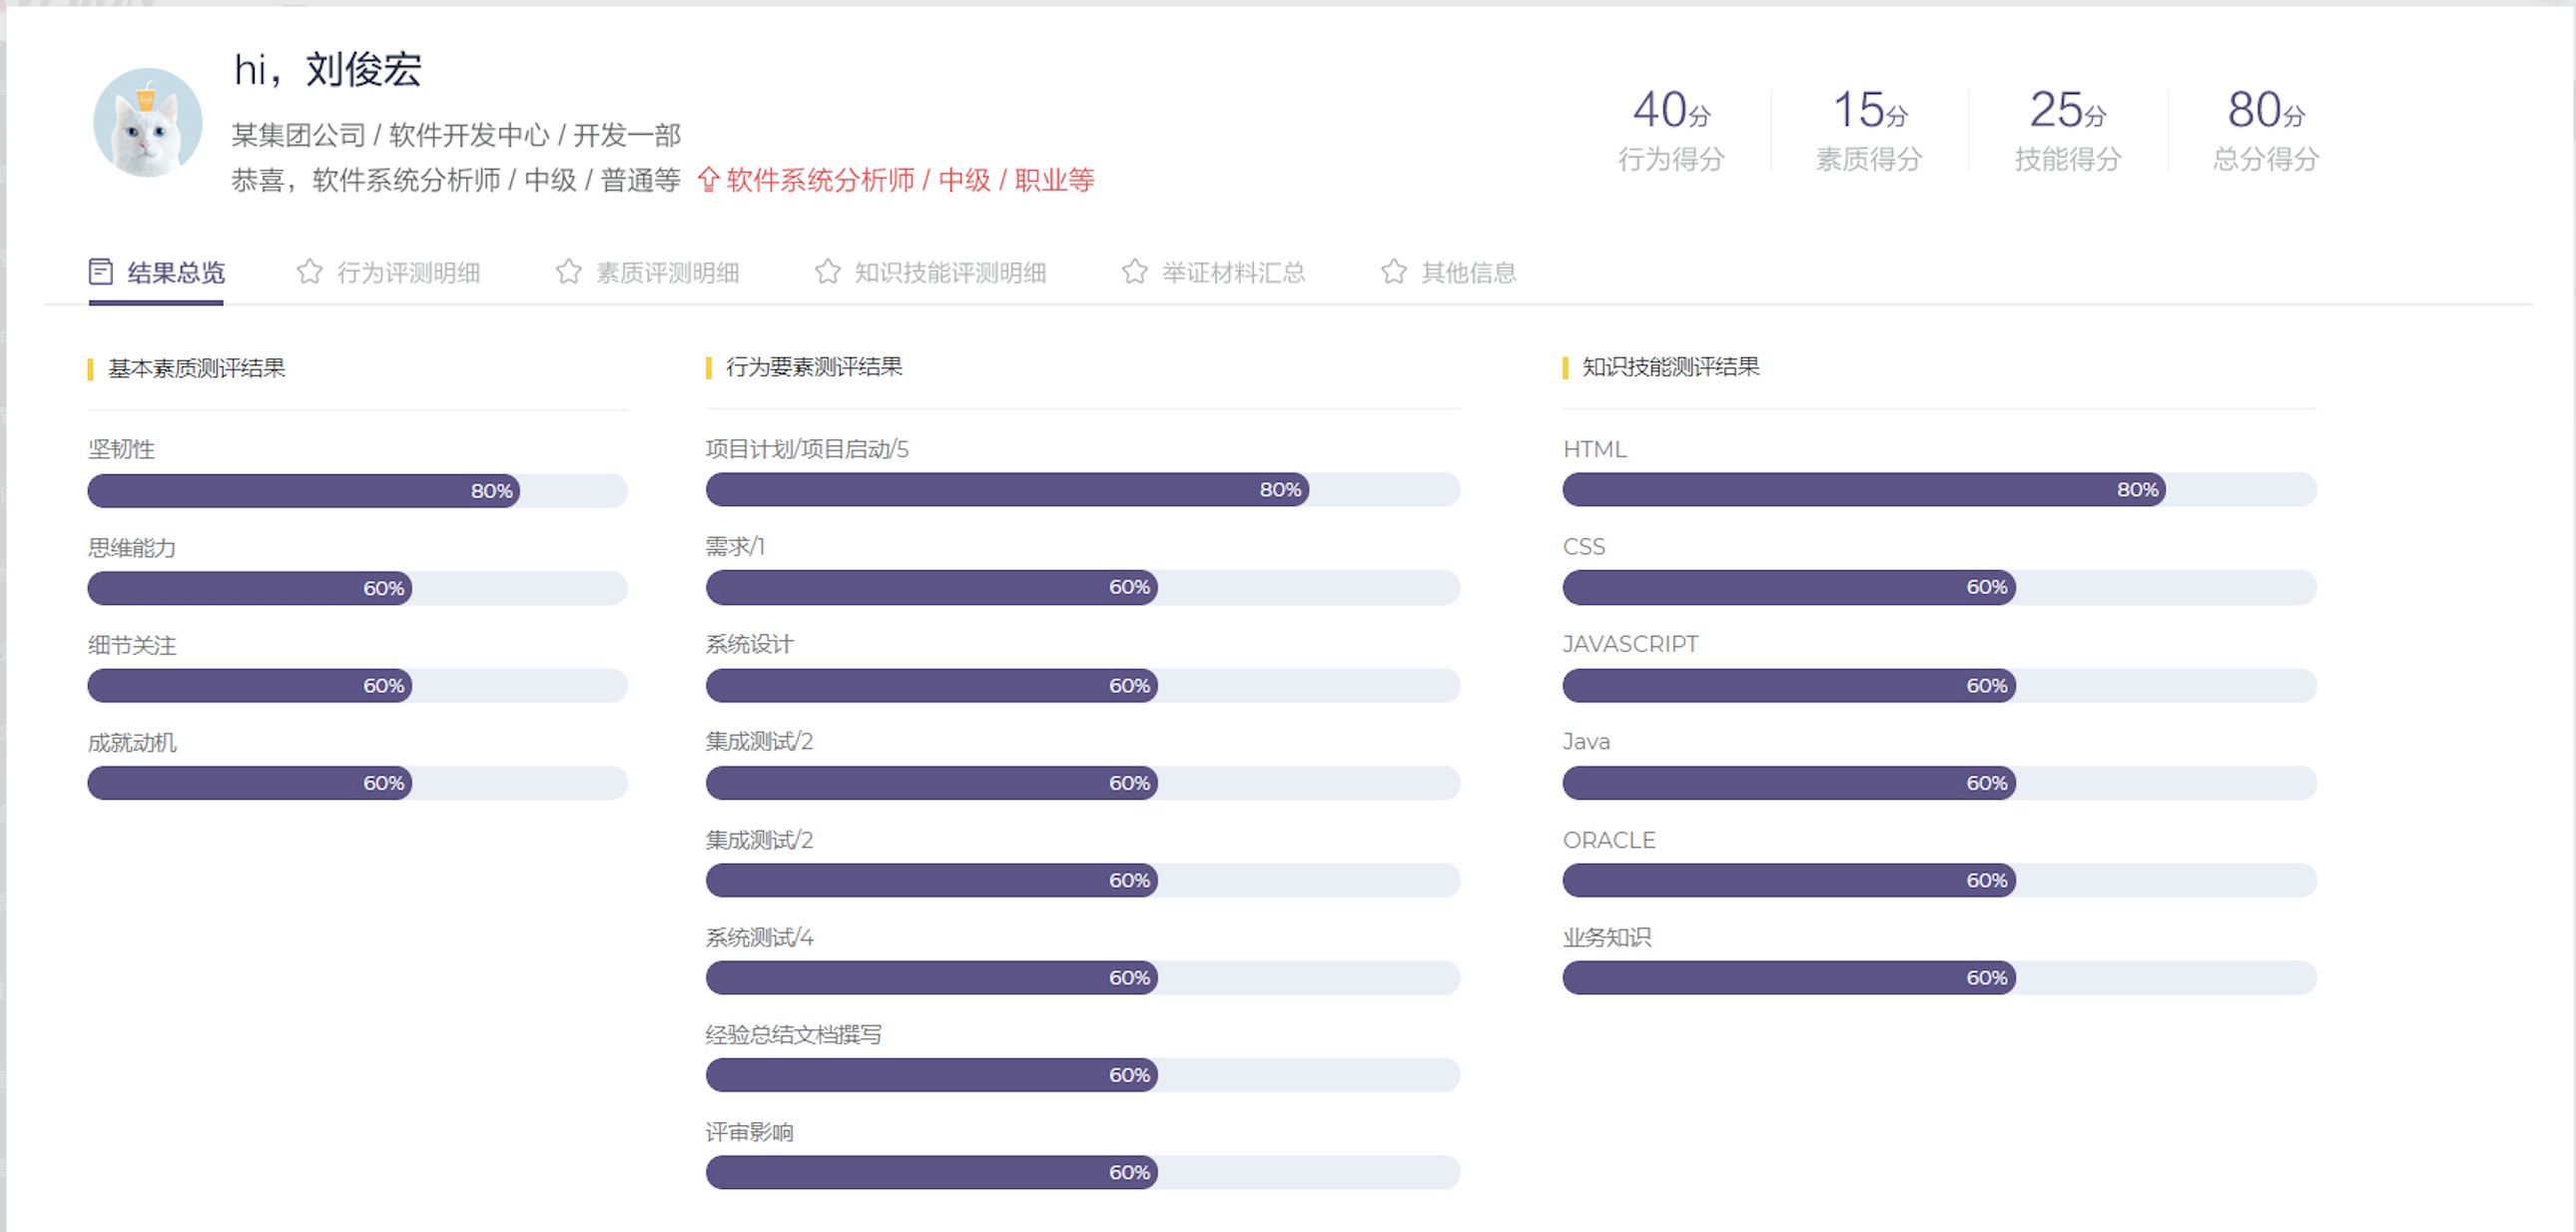Screen dimensions: 2576x1232
Task: Switch to 行为评测明细 tab
Action: 408,273
